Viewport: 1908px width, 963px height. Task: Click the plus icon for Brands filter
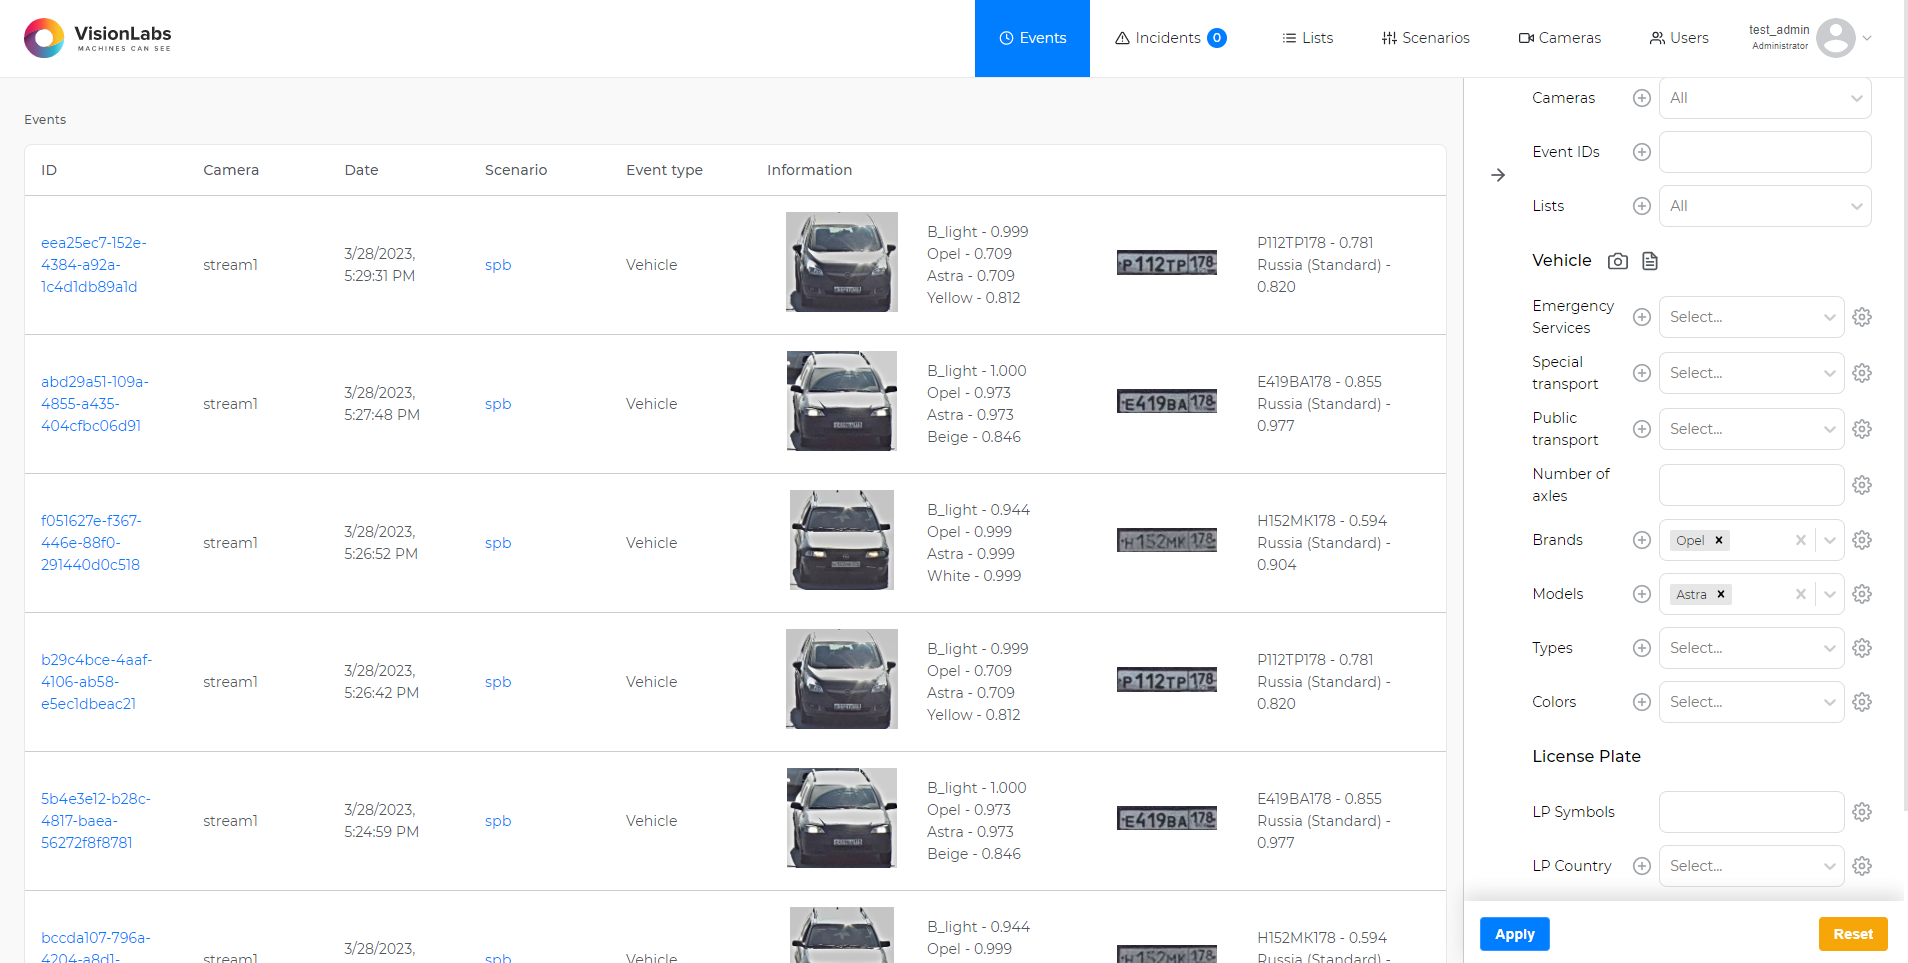pos(1642,540)
